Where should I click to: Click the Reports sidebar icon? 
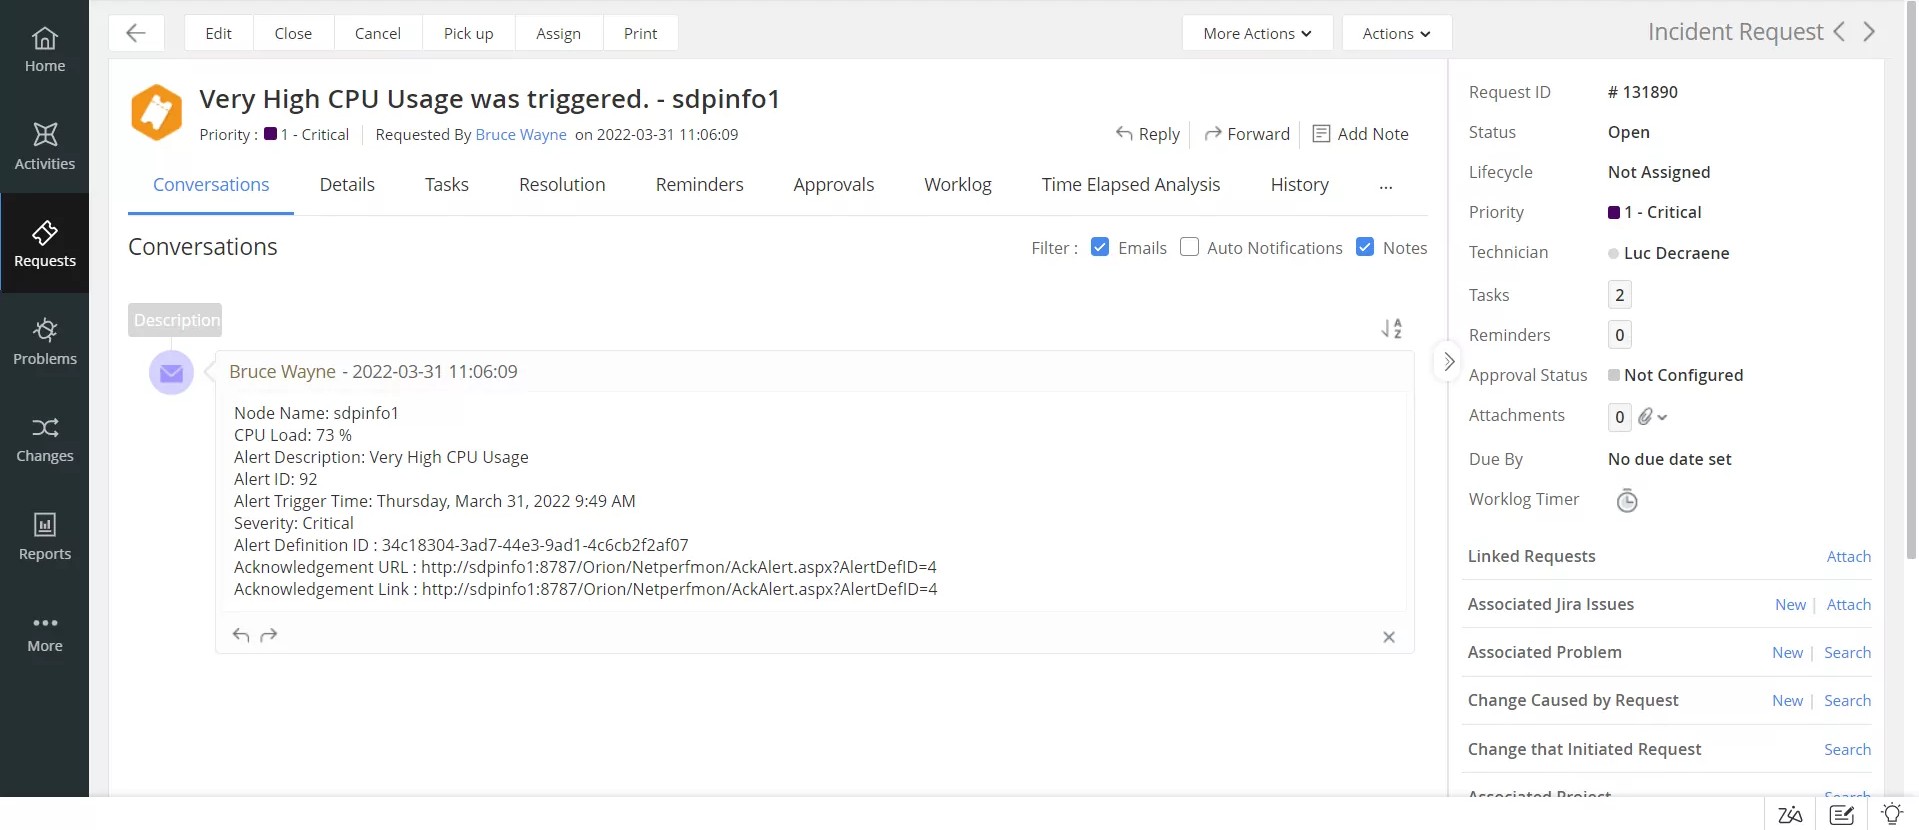[45, 536]
